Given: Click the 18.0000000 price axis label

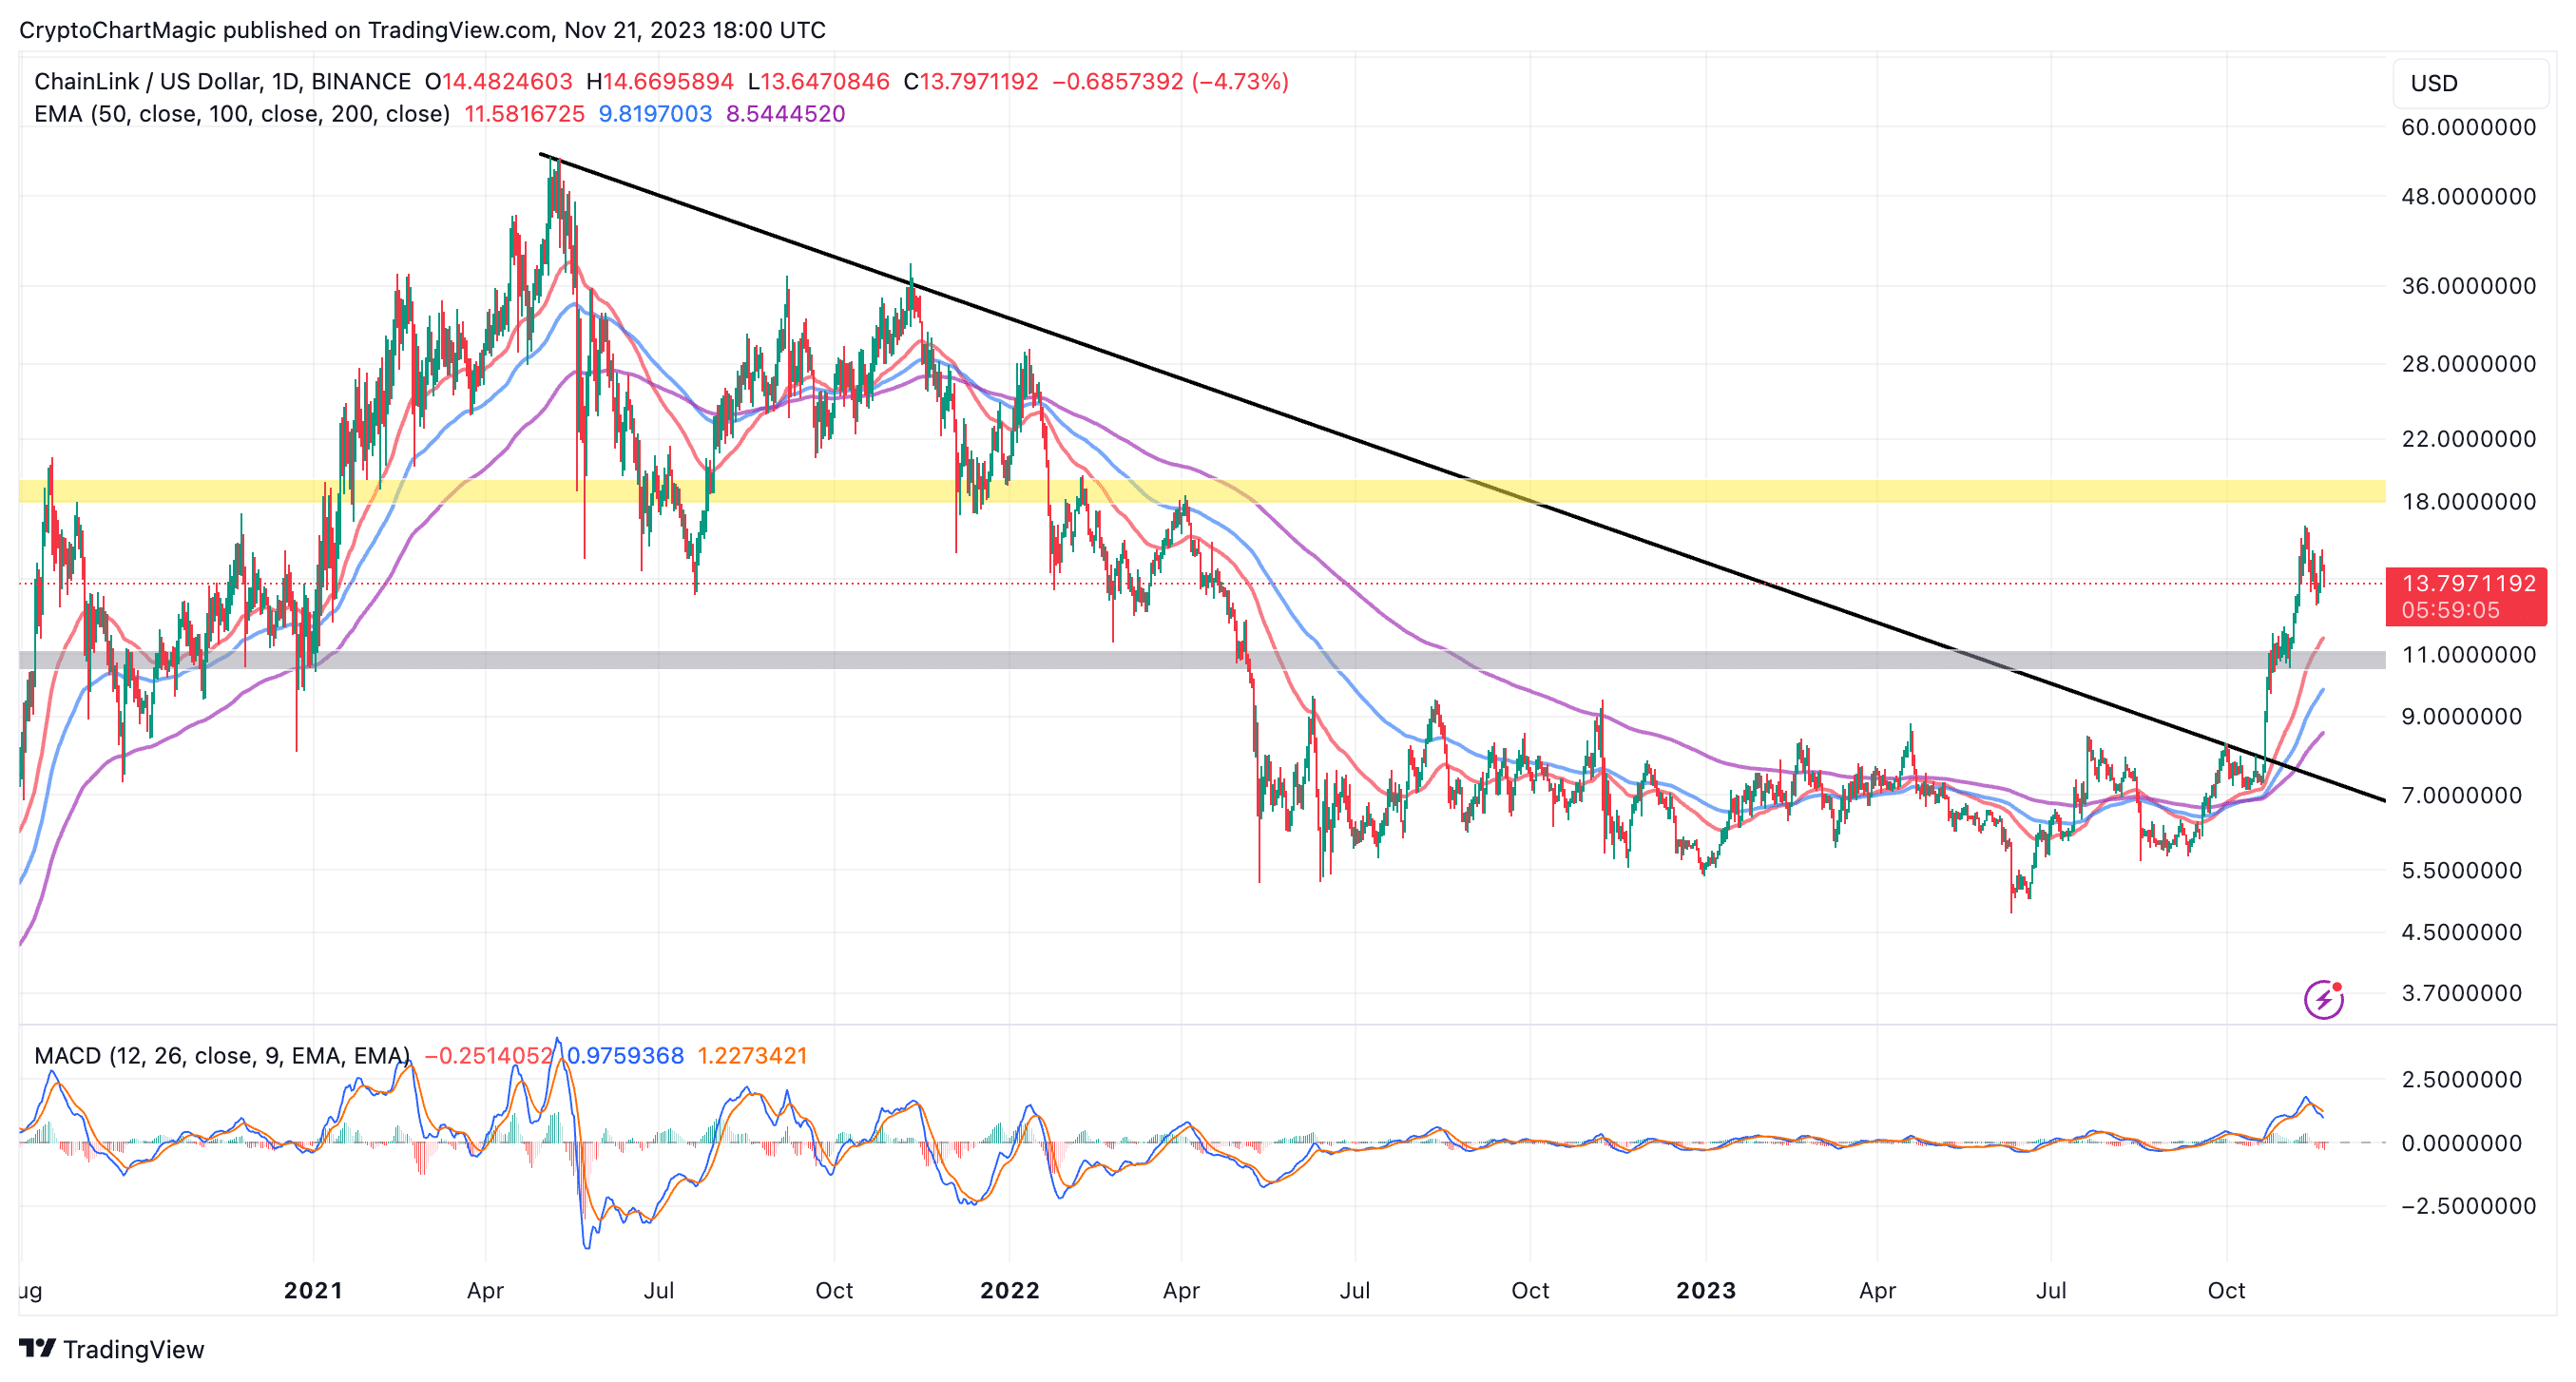Looking at the screenshot, I should (x=2468, y=501).
